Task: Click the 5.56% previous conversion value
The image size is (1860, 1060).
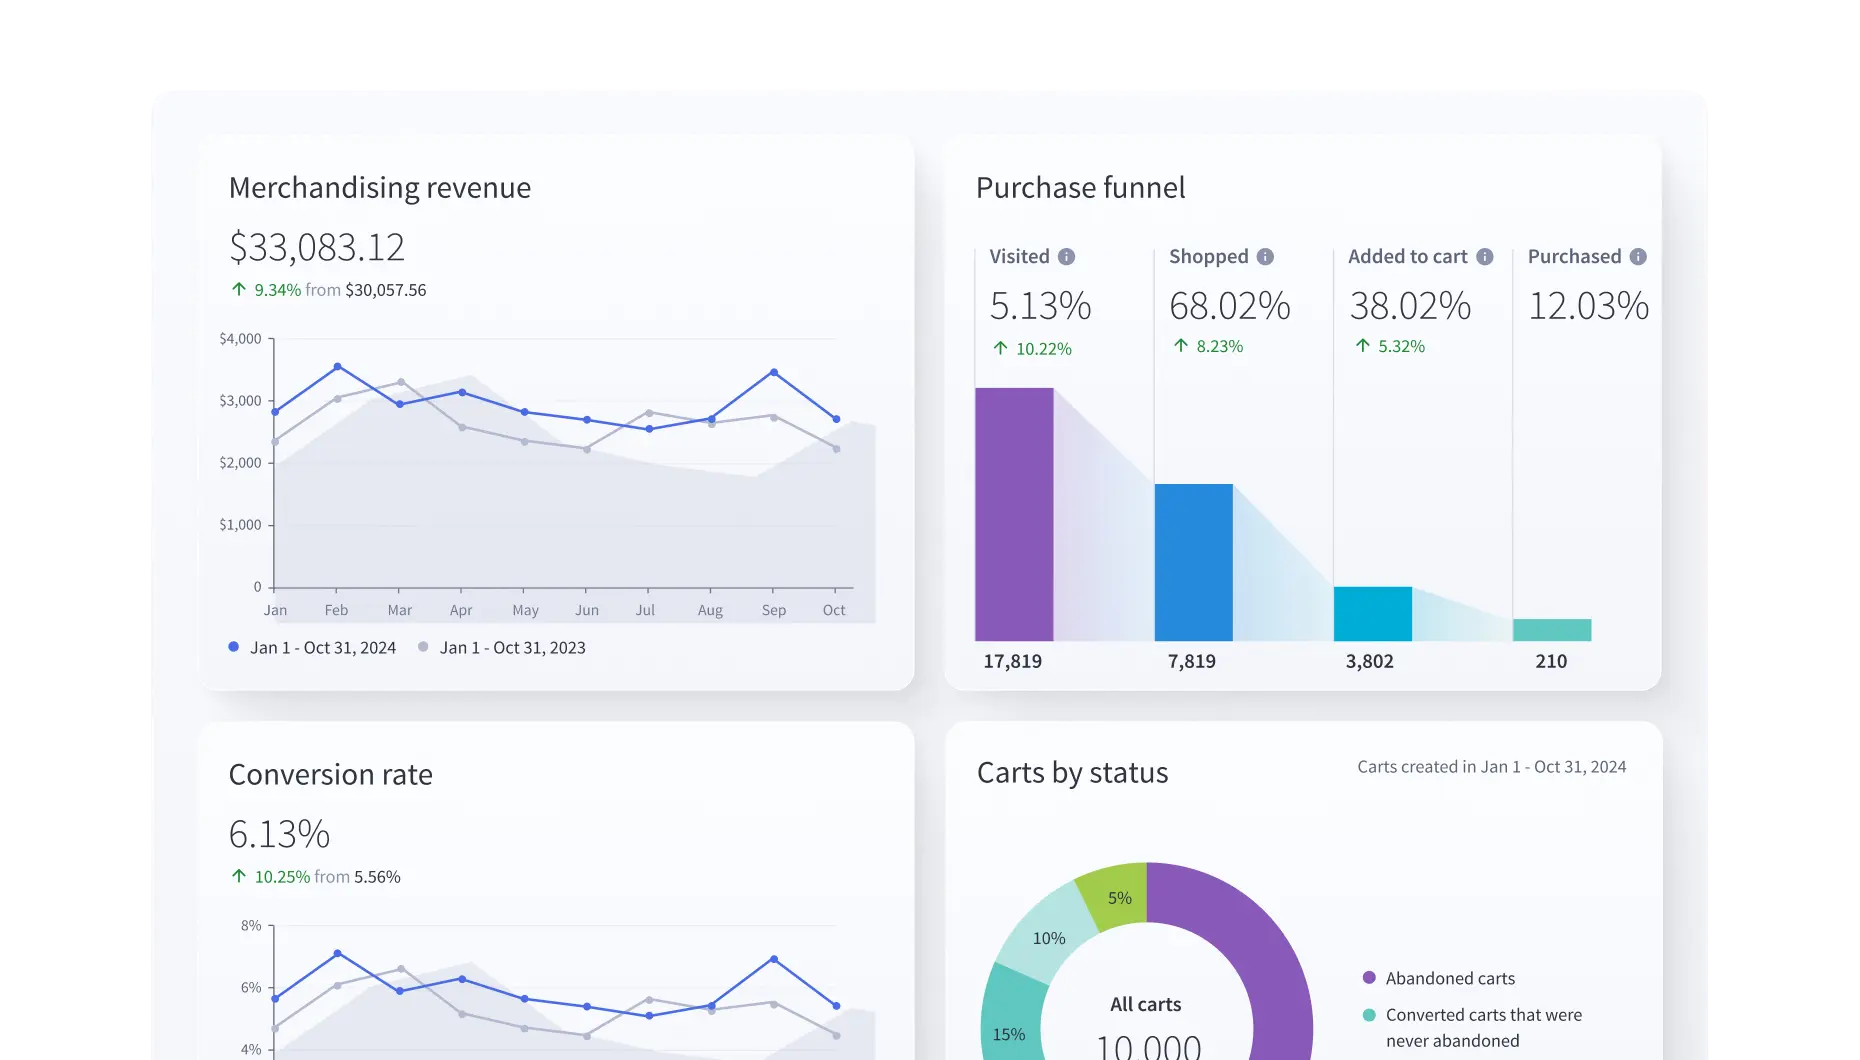Action: 377,877
